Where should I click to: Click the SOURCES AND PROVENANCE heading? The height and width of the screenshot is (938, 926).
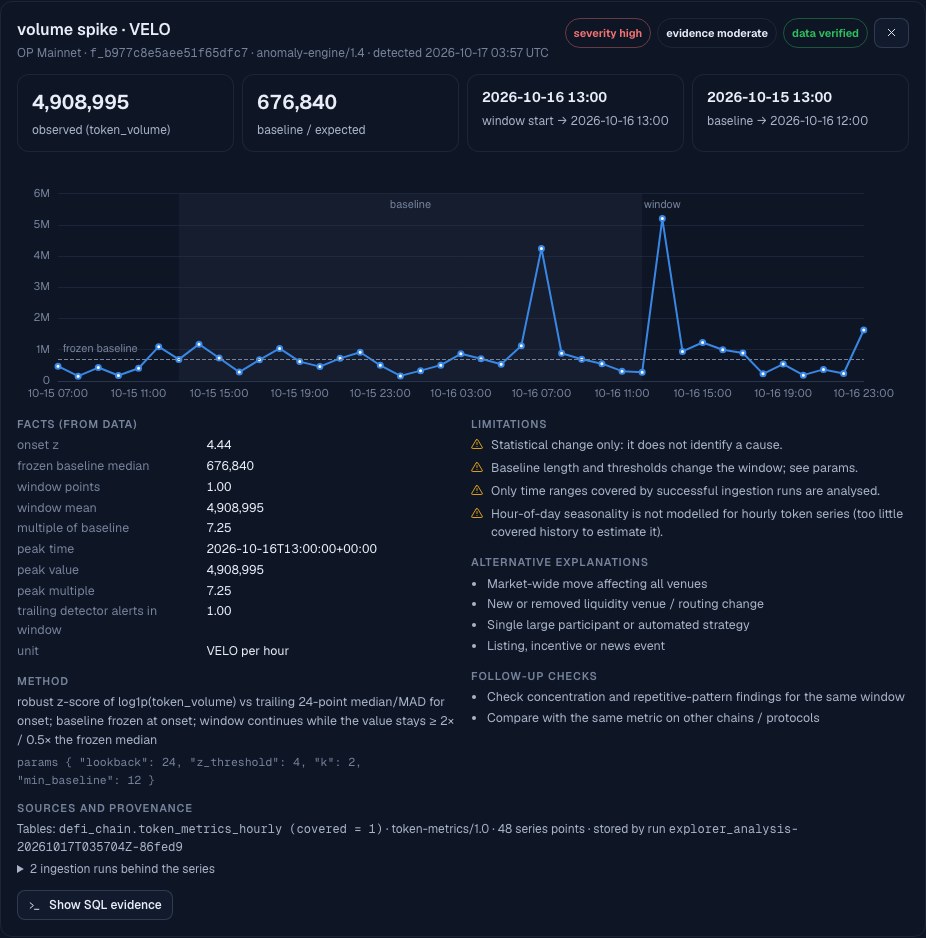tap(105, 808)
